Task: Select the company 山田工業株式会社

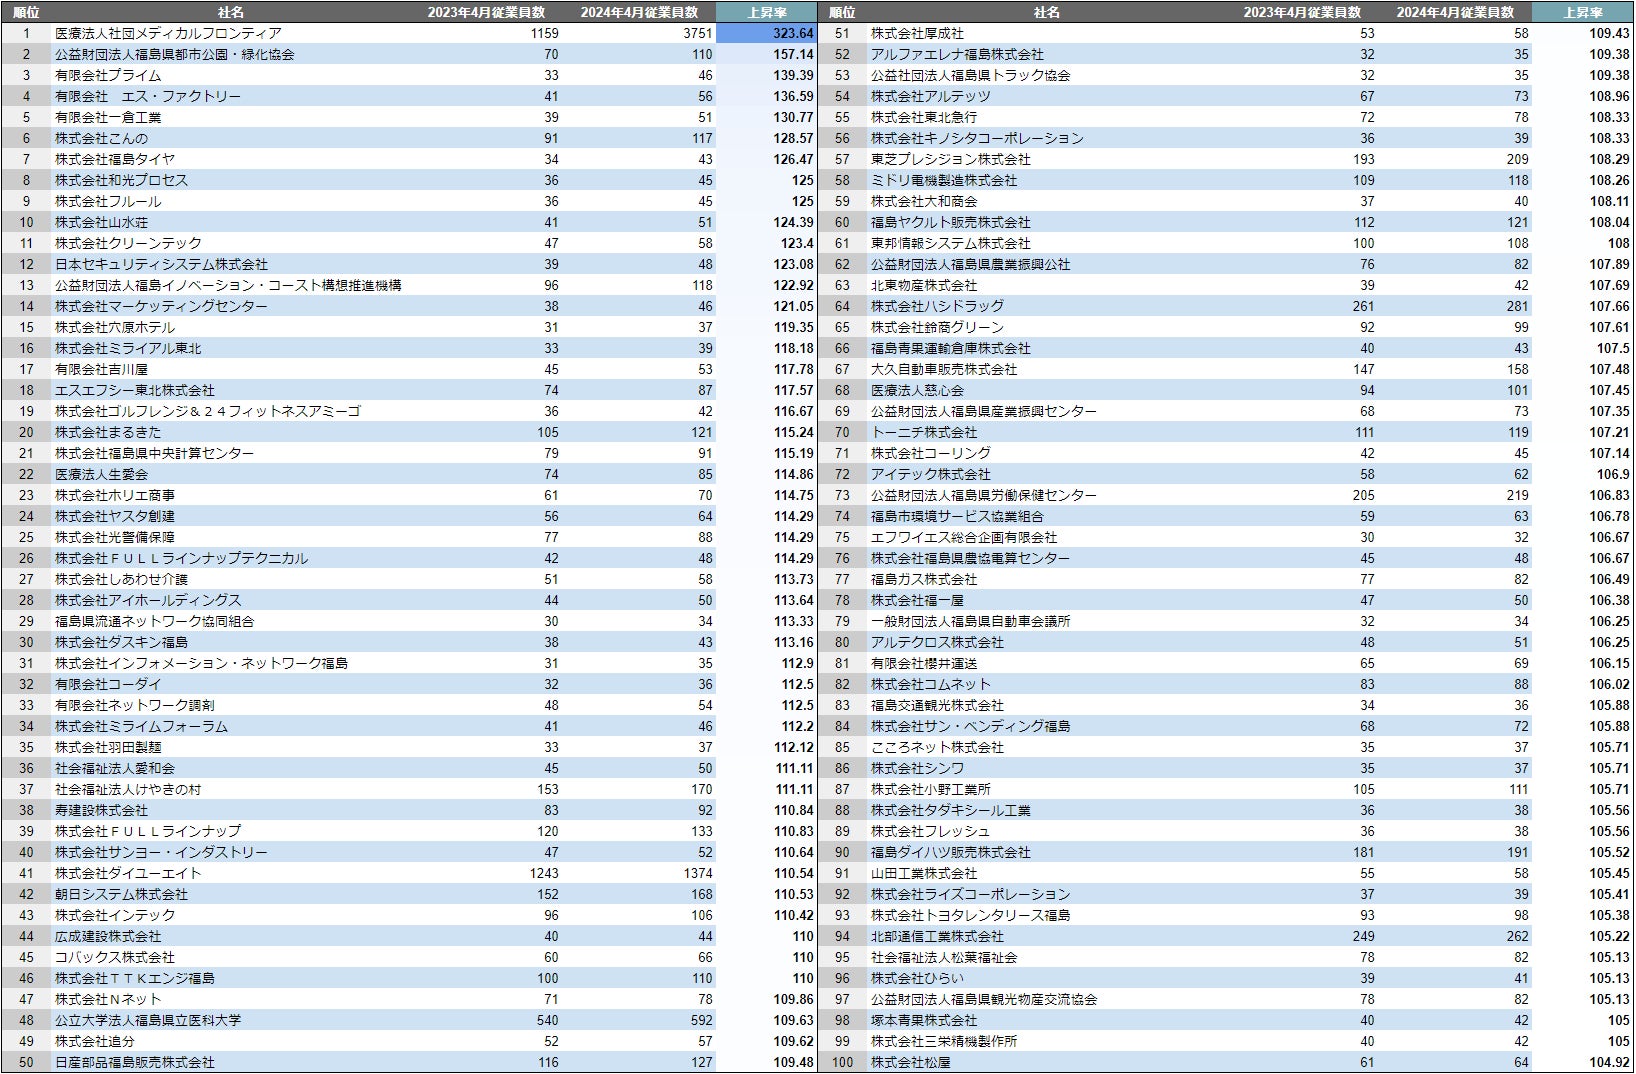Action: point(924,873)
